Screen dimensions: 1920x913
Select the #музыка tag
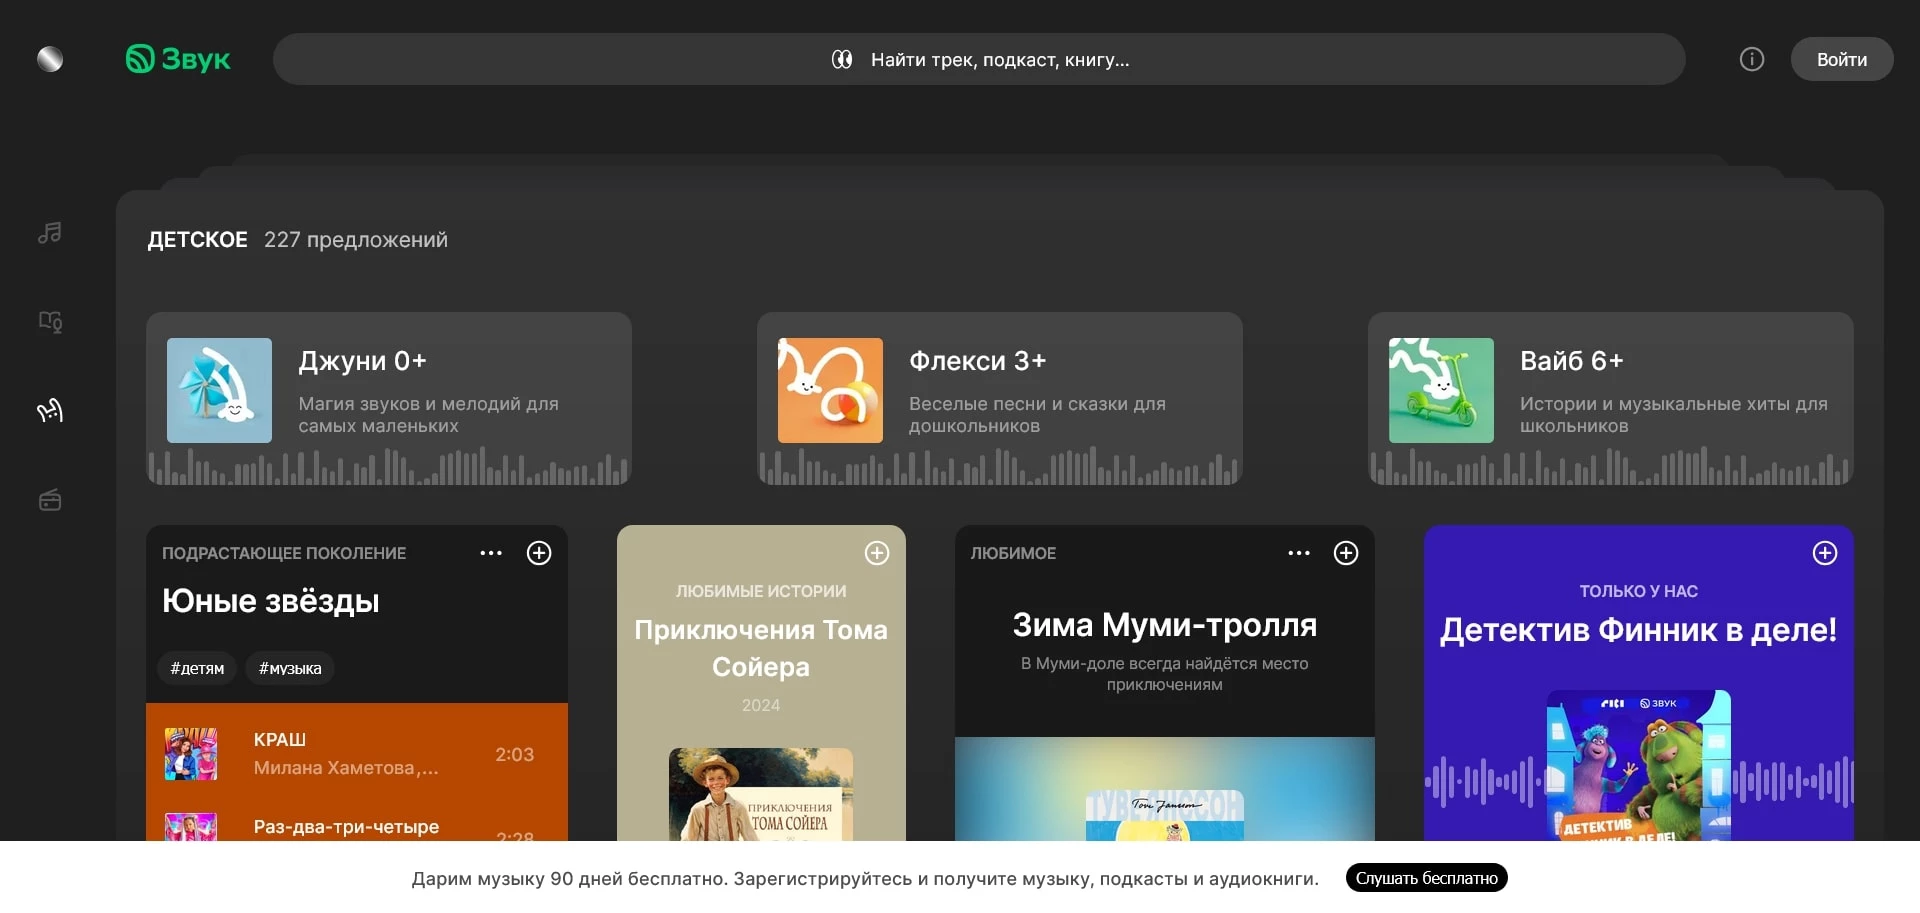pyautogui.click(x=290, y=668)
